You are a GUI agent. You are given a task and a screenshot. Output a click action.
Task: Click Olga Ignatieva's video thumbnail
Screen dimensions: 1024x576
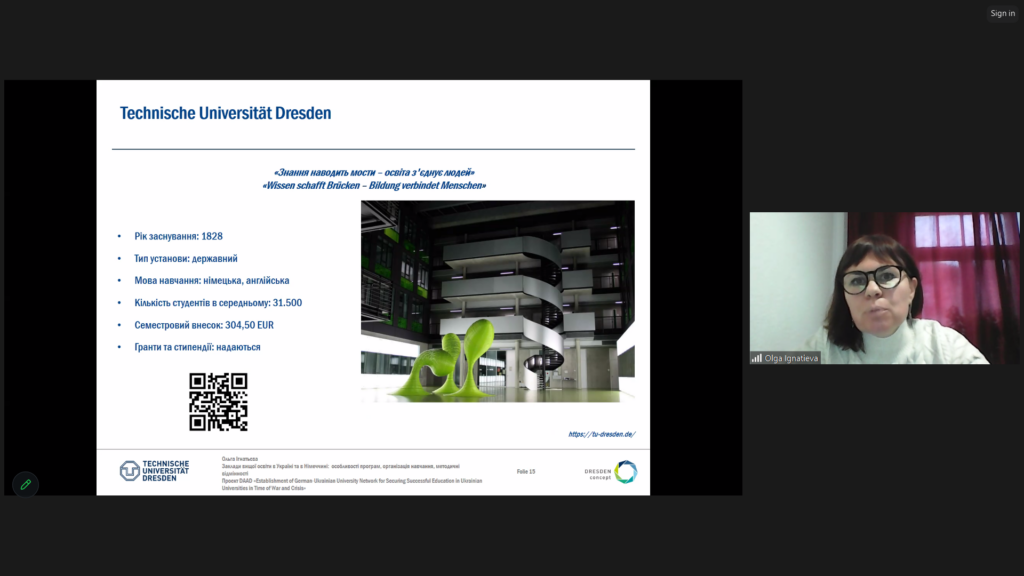pyautogui.click(x=884, y=288)
